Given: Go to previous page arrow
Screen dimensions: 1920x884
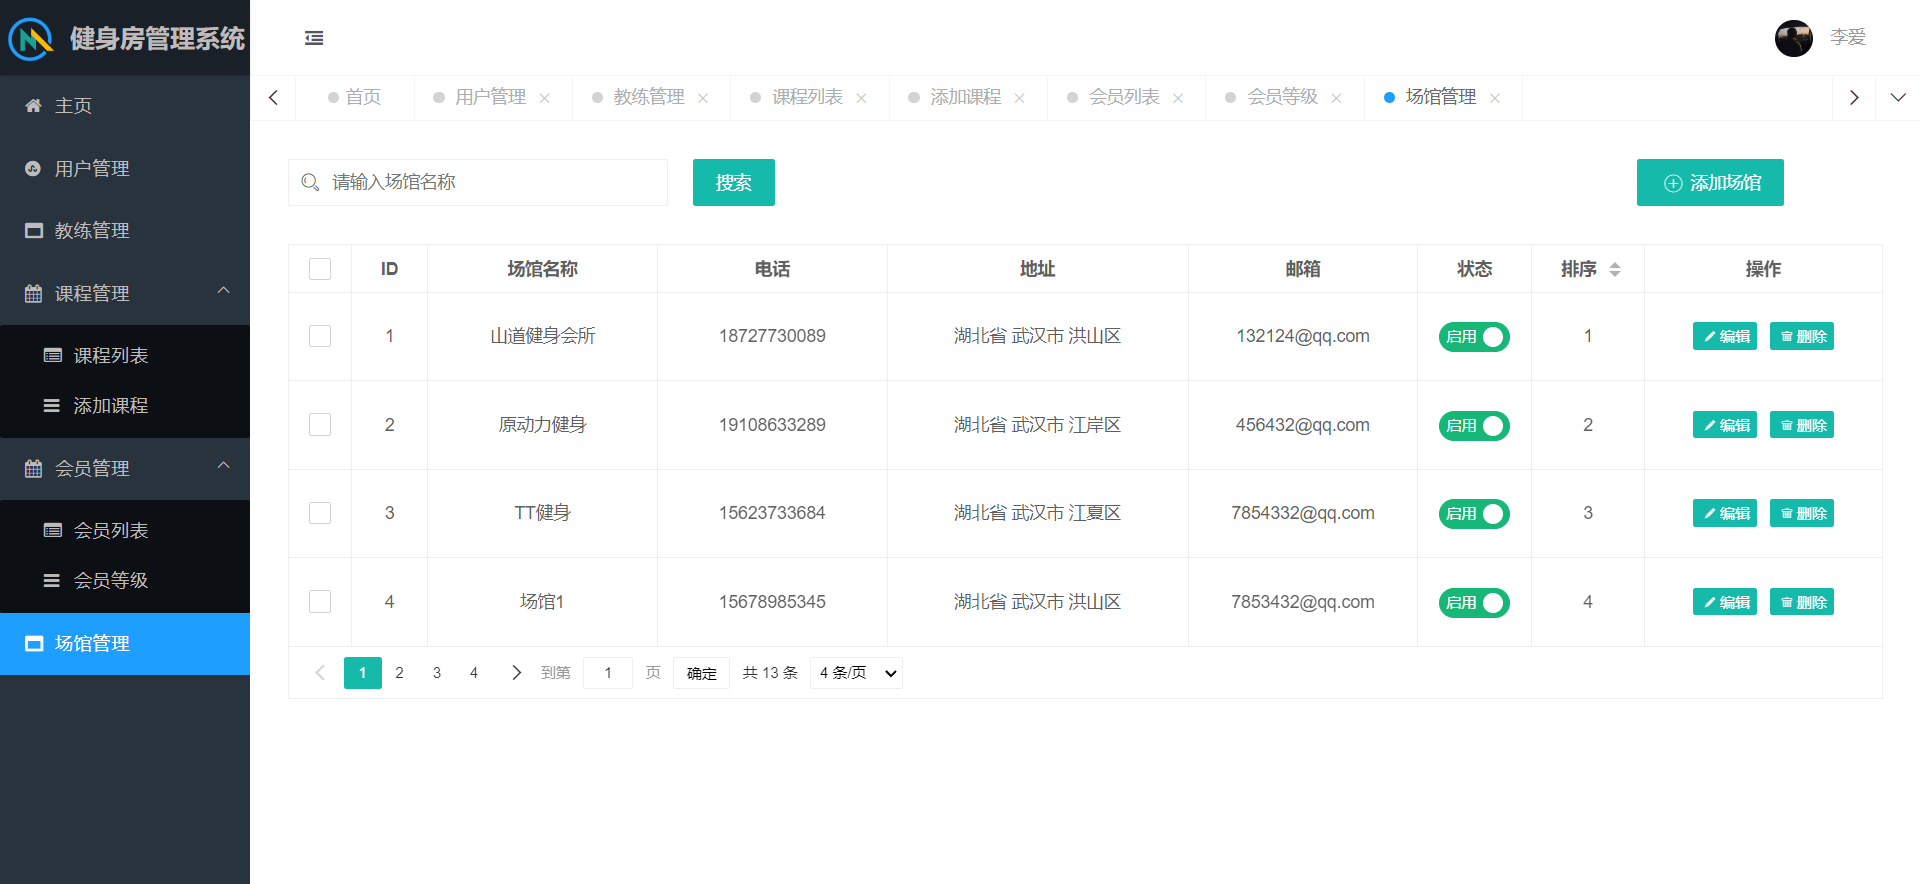Looking at the screenshot, I should 320,673.
